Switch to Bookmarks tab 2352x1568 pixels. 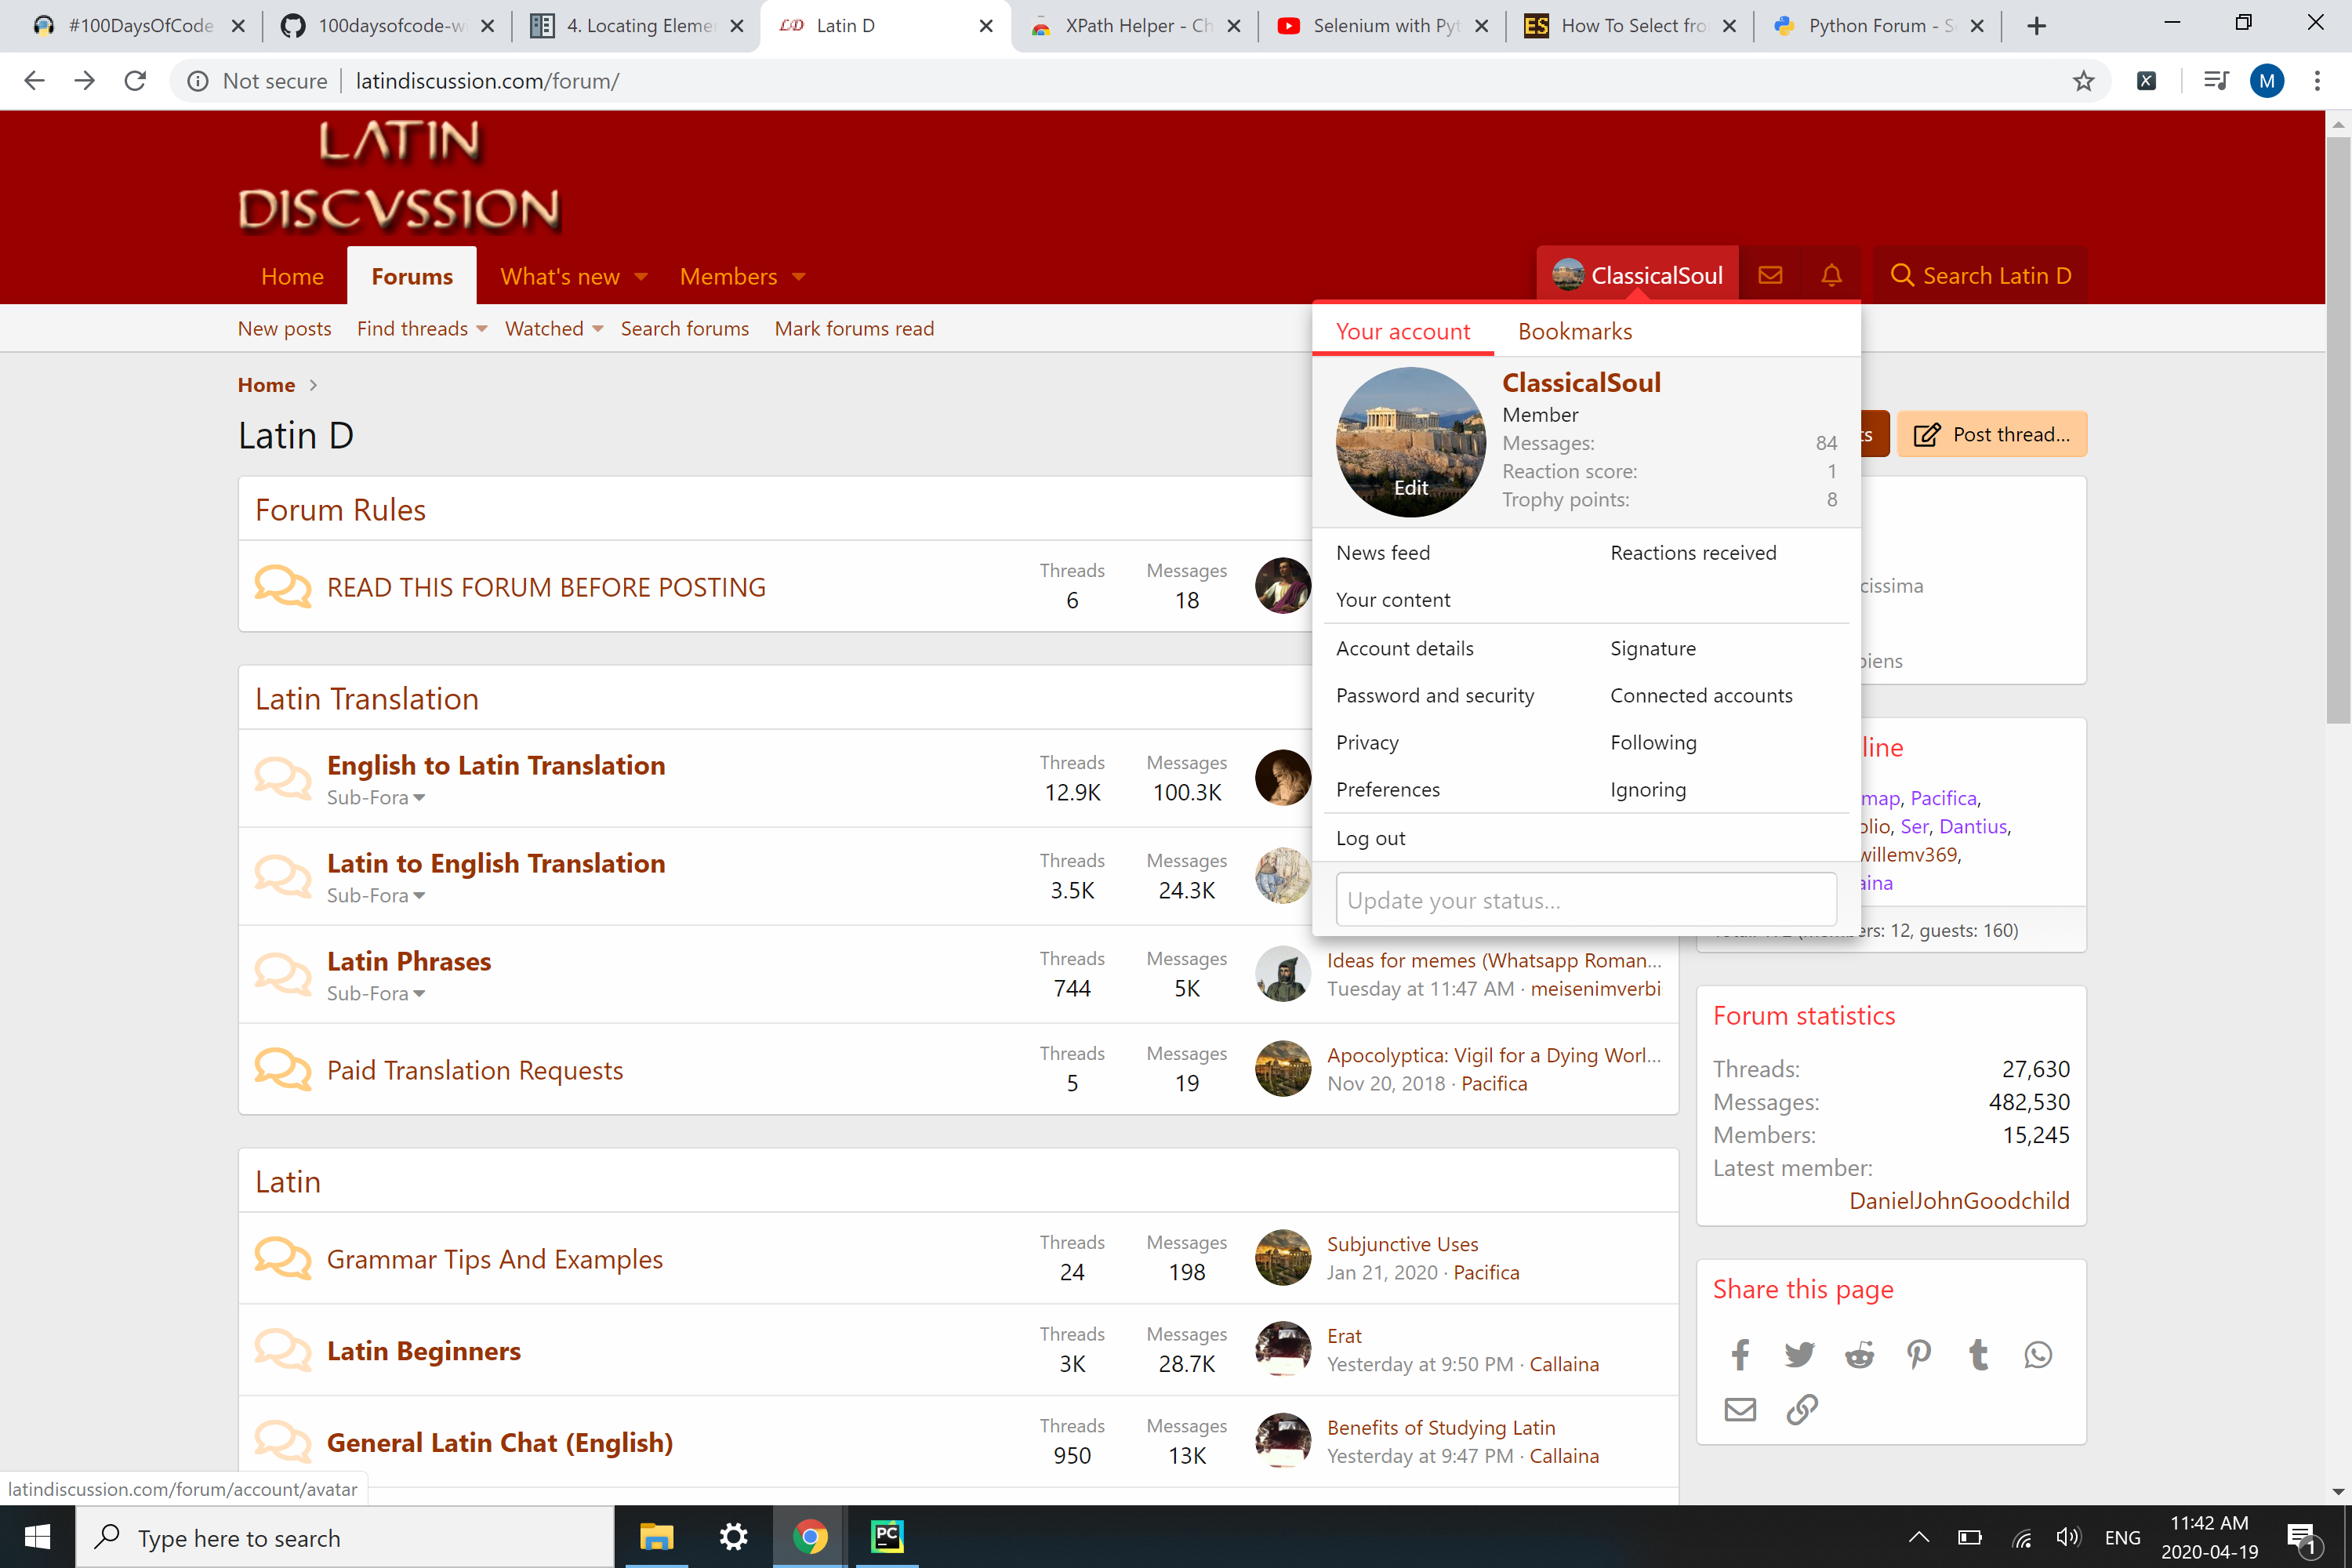pyautogui.click(x=1574, y=331)
